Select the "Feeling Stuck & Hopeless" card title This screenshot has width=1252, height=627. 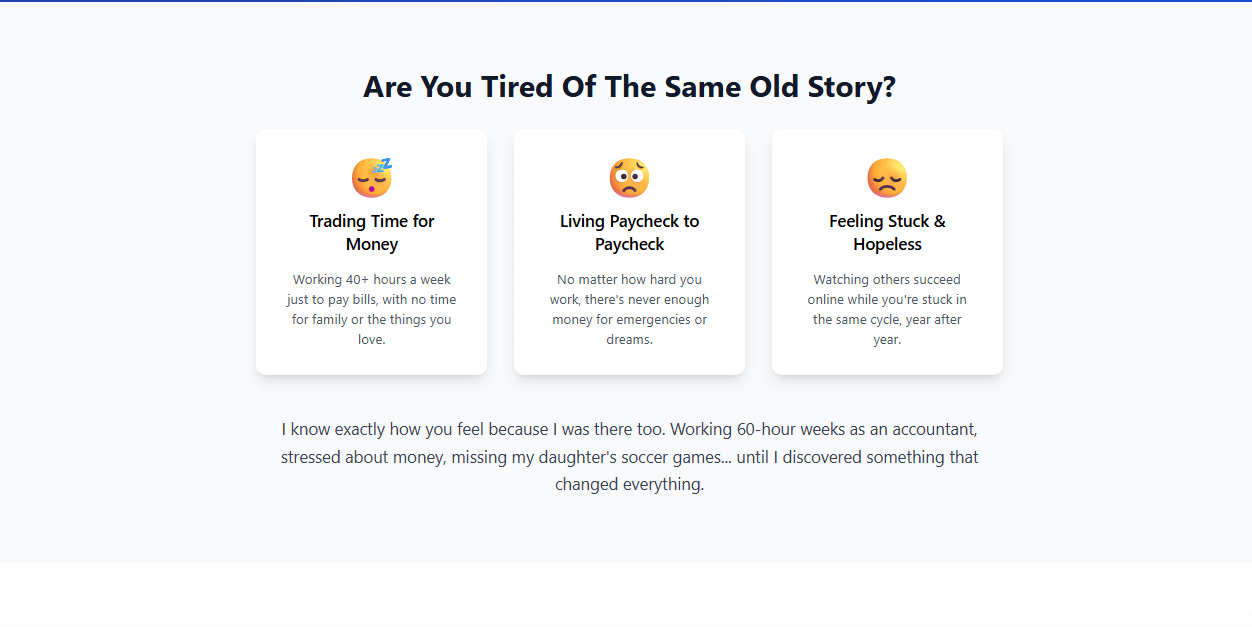(x=887, y=232)
